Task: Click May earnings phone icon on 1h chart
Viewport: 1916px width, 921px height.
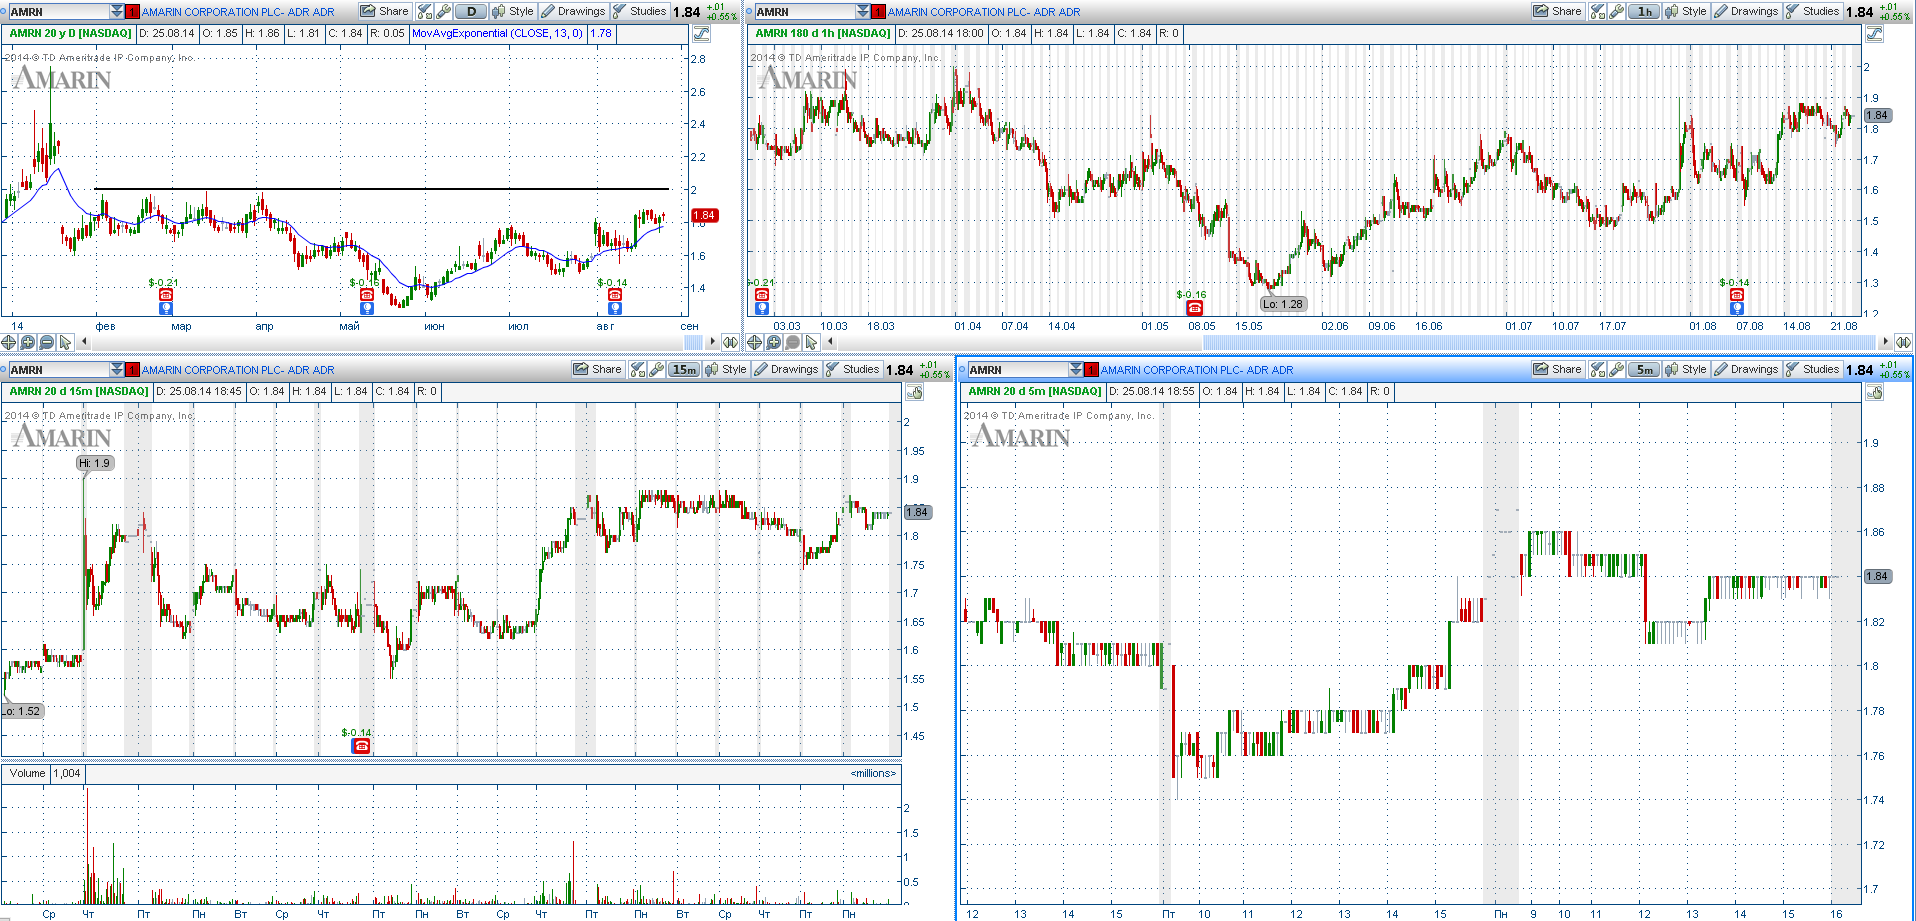Action: (x=1194, y=307)
